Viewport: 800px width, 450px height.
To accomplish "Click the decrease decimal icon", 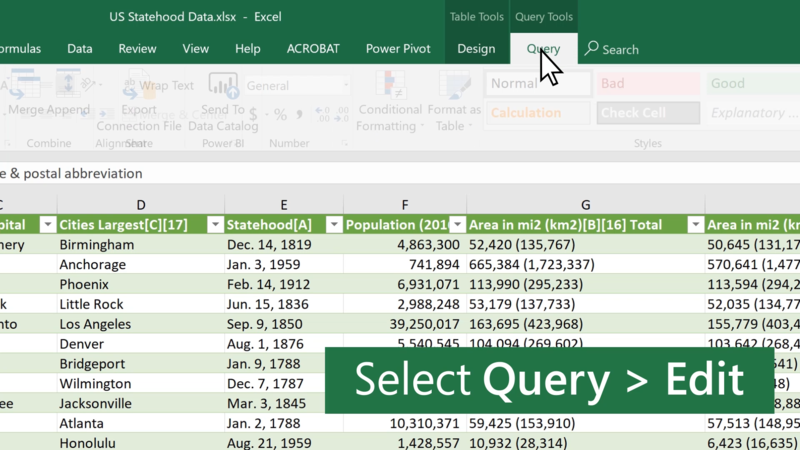I will [341, 114].
